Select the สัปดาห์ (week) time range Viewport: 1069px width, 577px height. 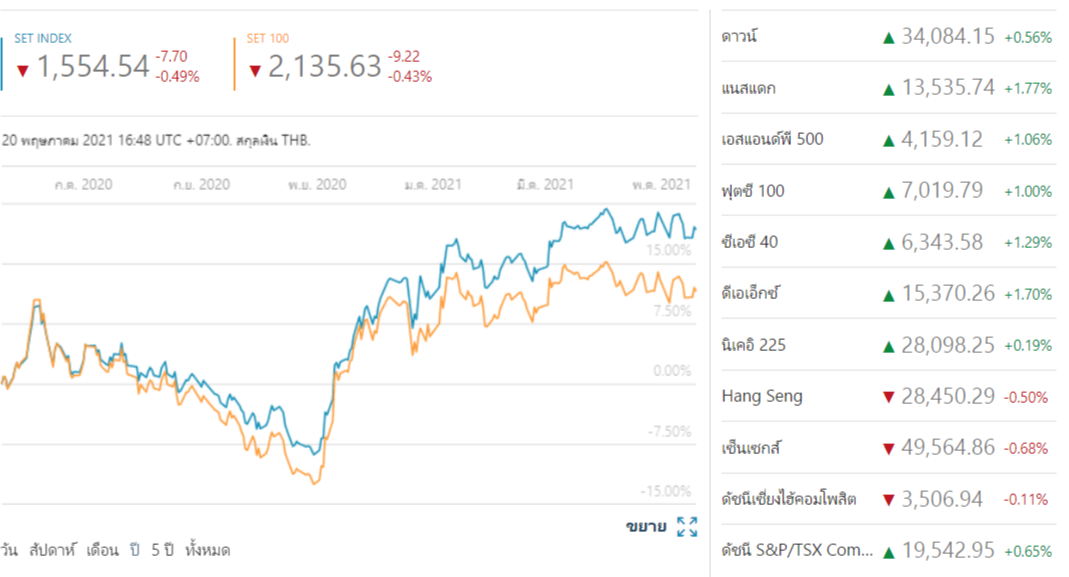(x=50, y=551)
